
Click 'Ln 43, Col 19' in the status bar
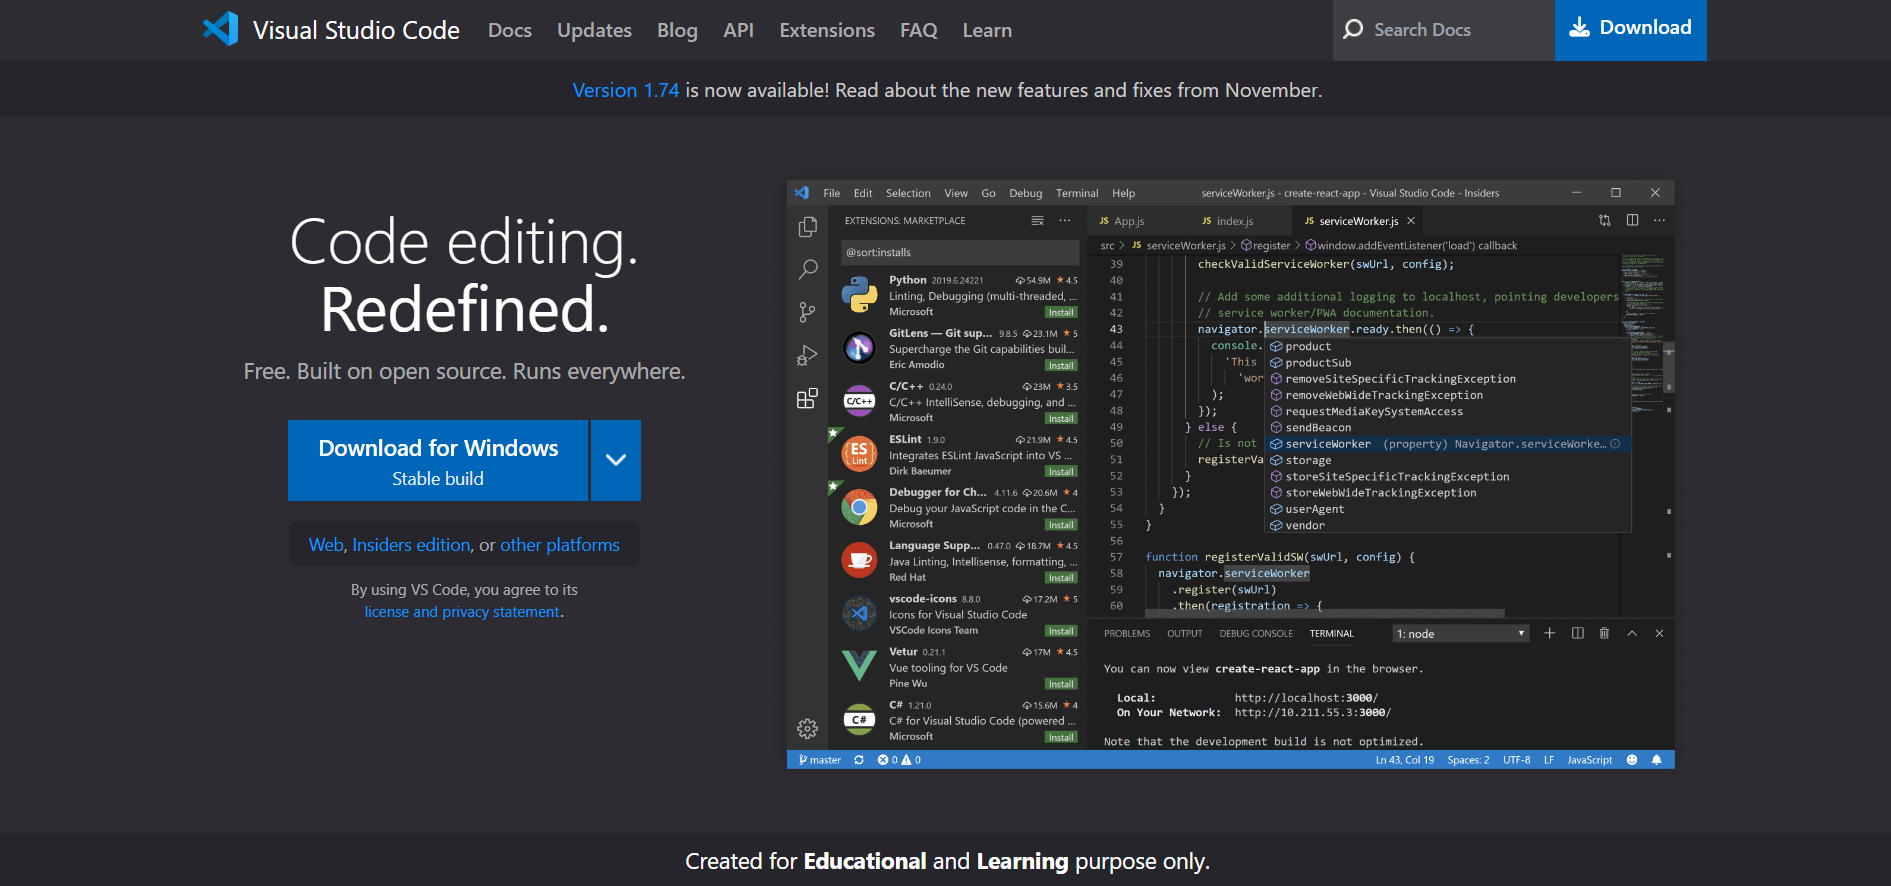click(1404, 760)
